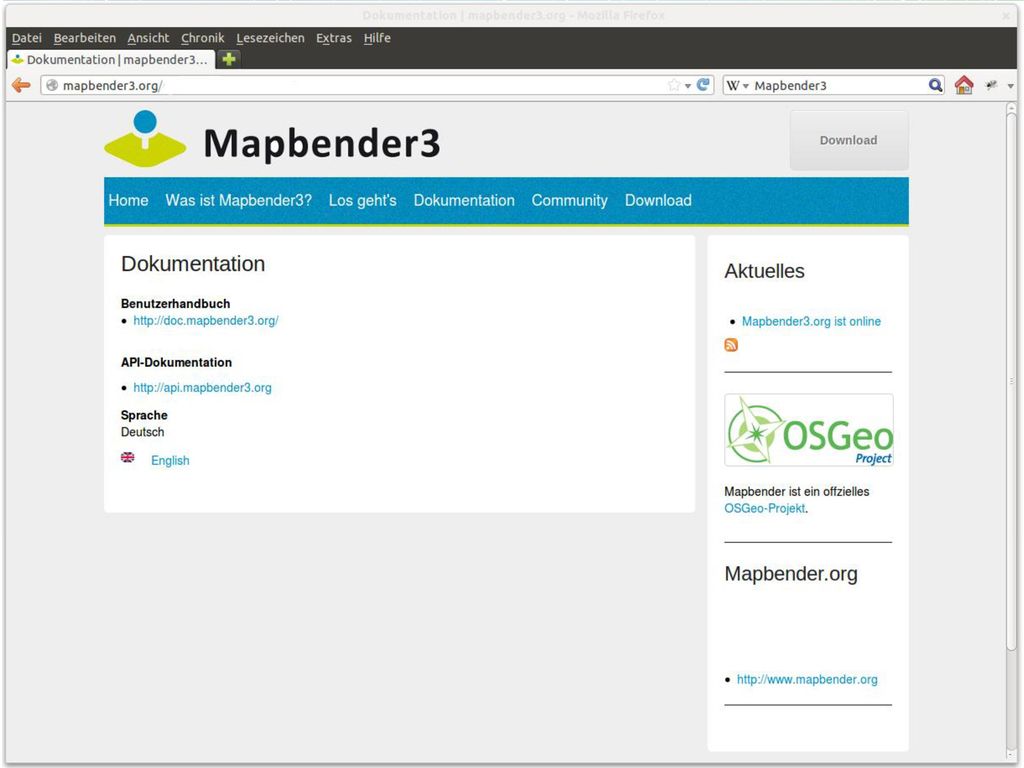The width and height of the screenshot is (1024, 768).
Task: Expand the toolbar overflow arrow at far right
Action: point(1011,86)
